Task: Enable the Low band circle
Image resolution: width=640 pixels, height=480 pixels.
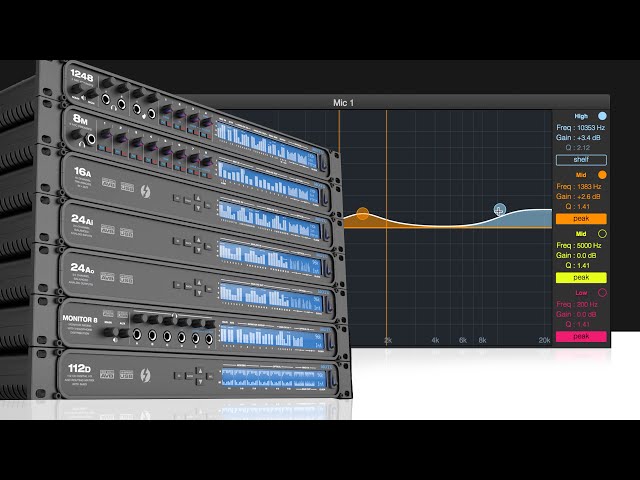Action: [602, 292]
